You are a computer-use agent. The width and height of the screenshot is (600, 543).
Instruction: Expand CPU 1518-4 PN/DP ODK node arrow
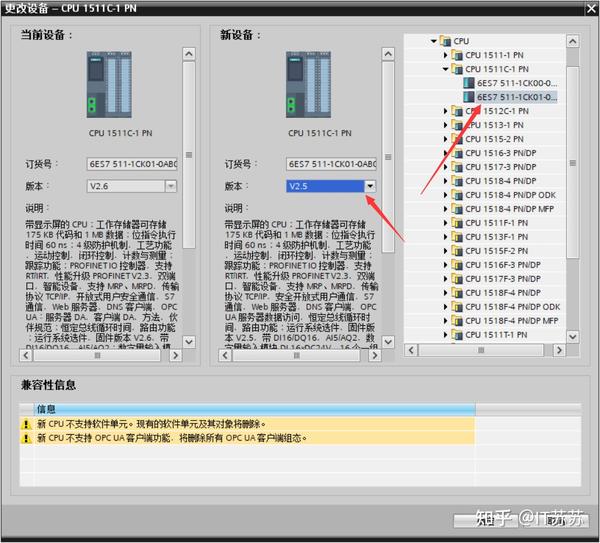tap(445, 195)
